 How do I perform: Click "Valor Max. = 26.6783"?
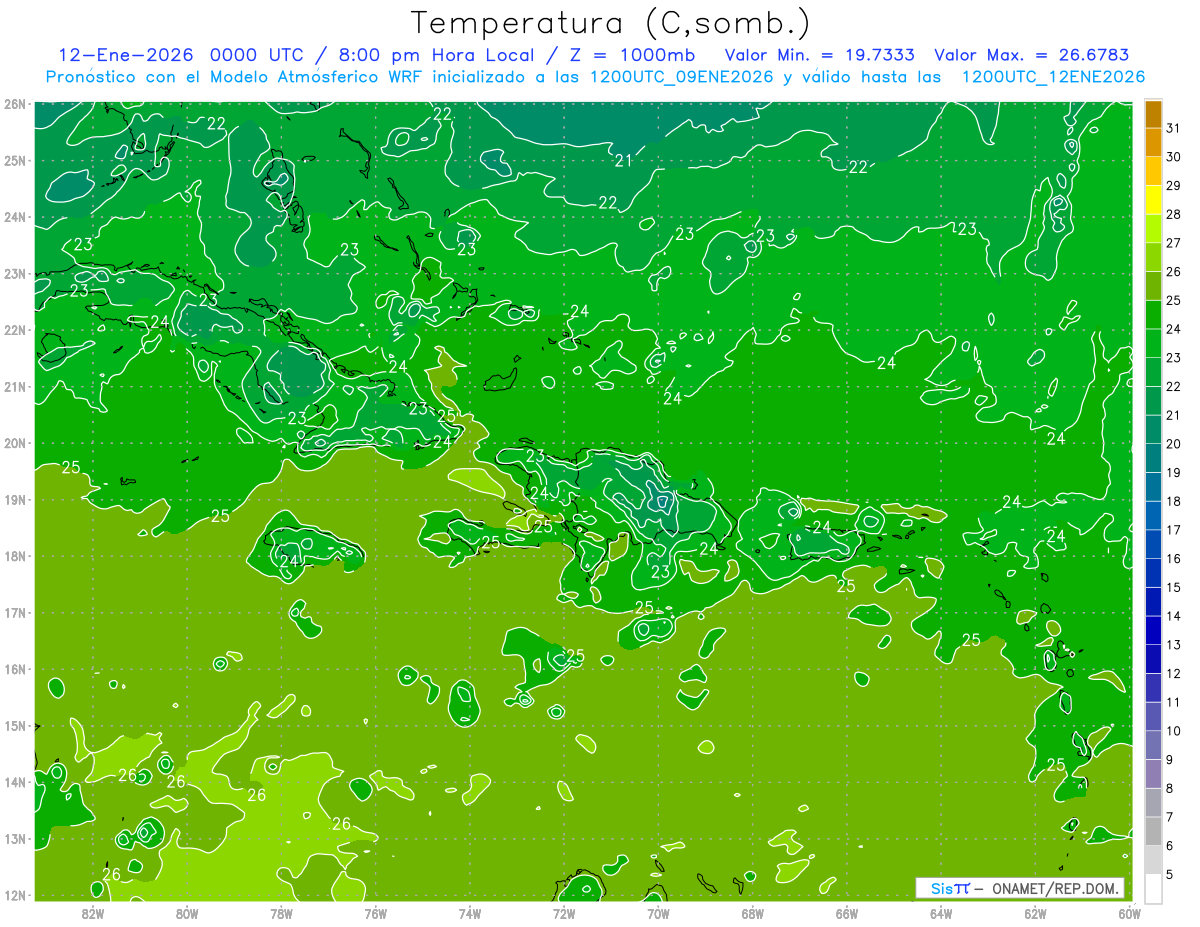tap(1032, 55)
